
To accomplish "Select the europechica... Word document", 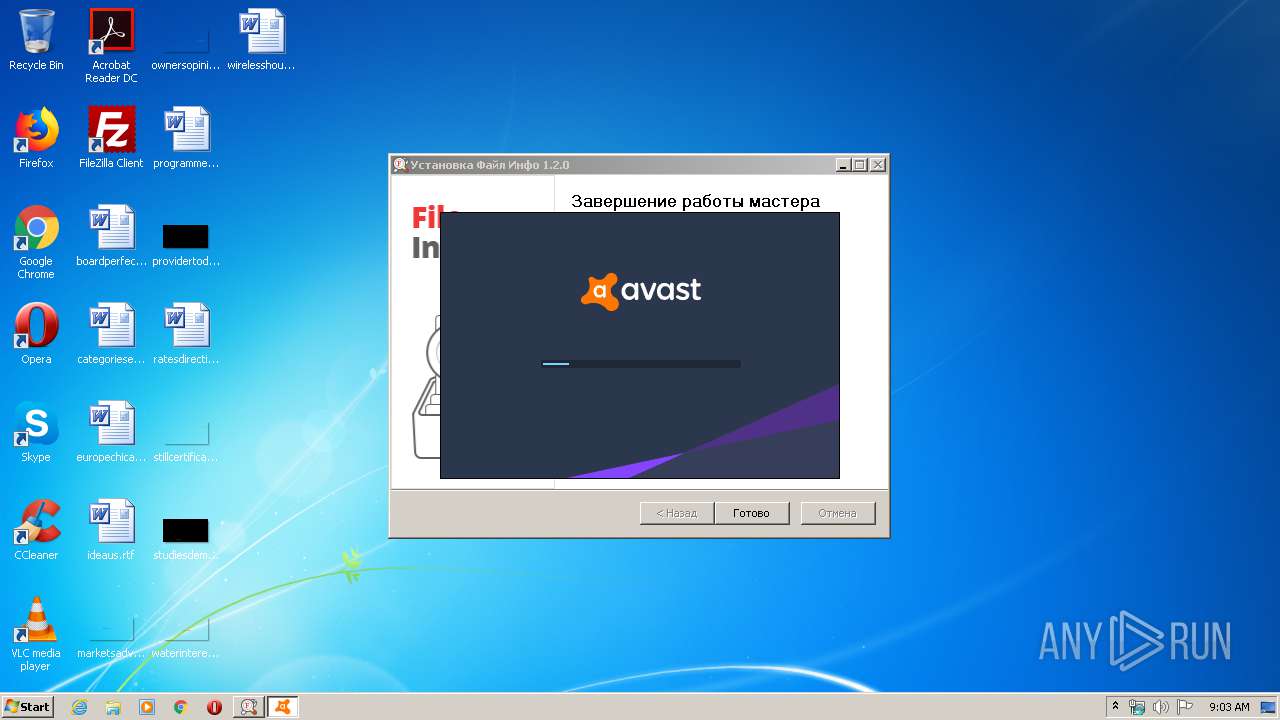I will coord(111,432).
